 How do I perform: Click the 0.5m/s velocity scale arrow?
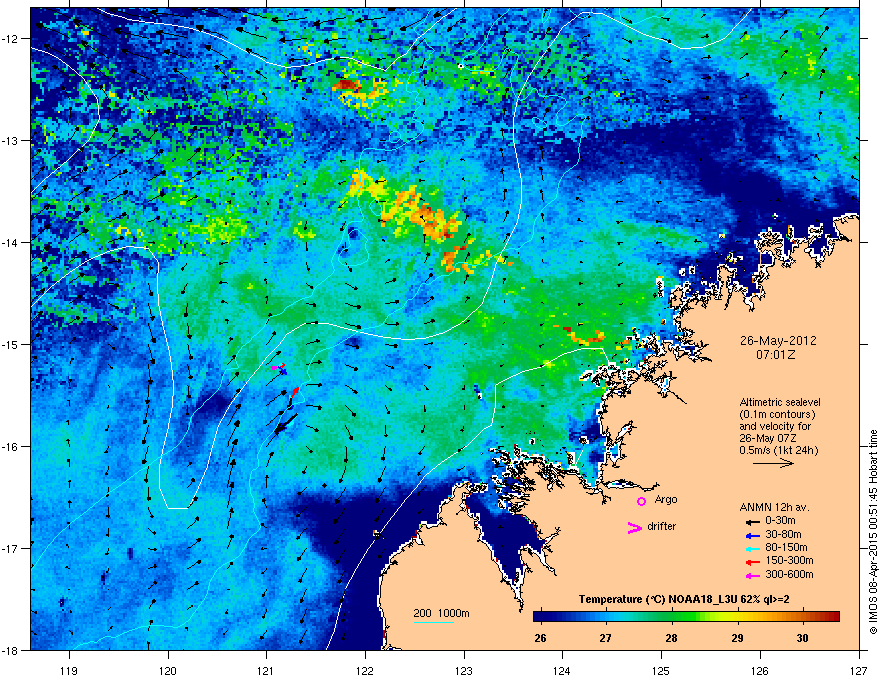tap(773, 463)
